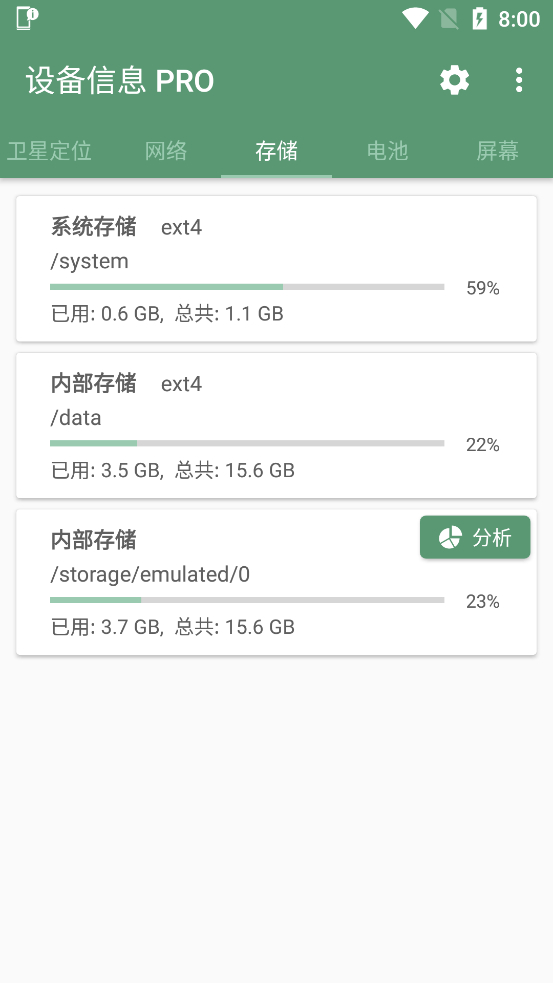Tap the /storage/emulated/0 usage progress bar
The image size is (553, 983).
[x=247, y=600]
